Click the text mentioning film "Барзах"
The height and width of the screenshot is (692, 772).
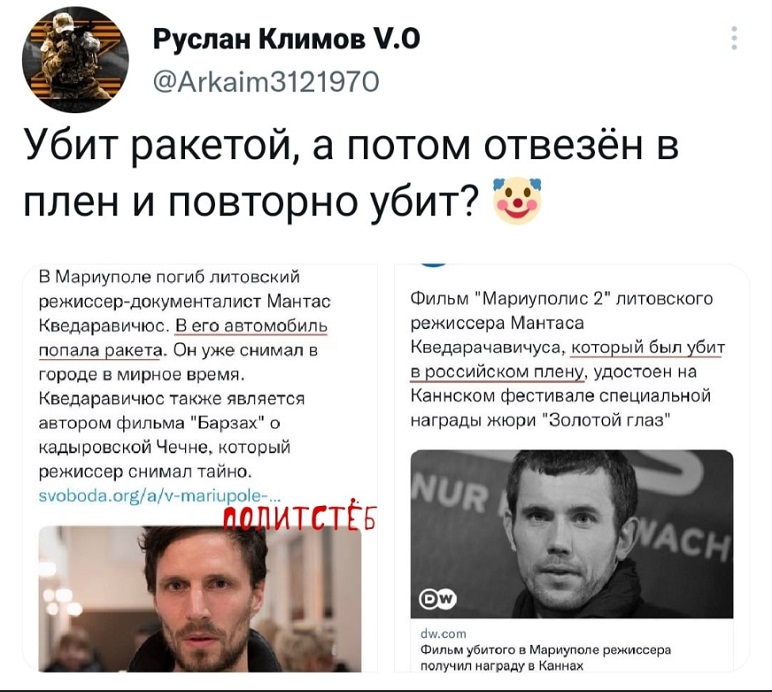(x=160, y=423)
